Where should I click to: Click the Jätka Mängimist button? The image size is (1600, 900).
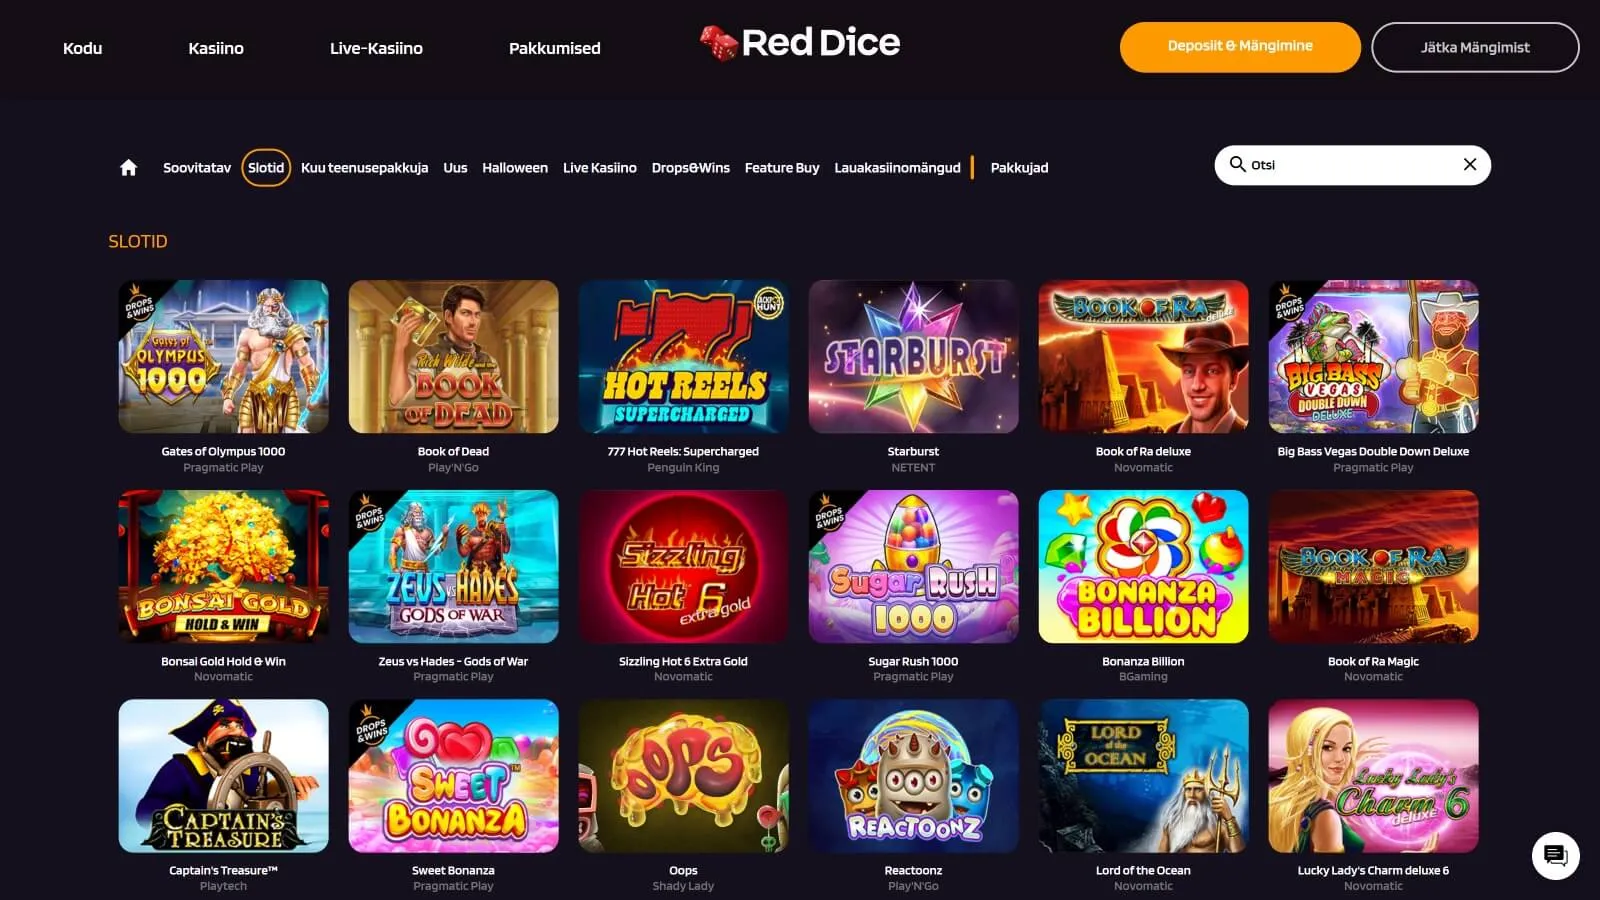1475,47
